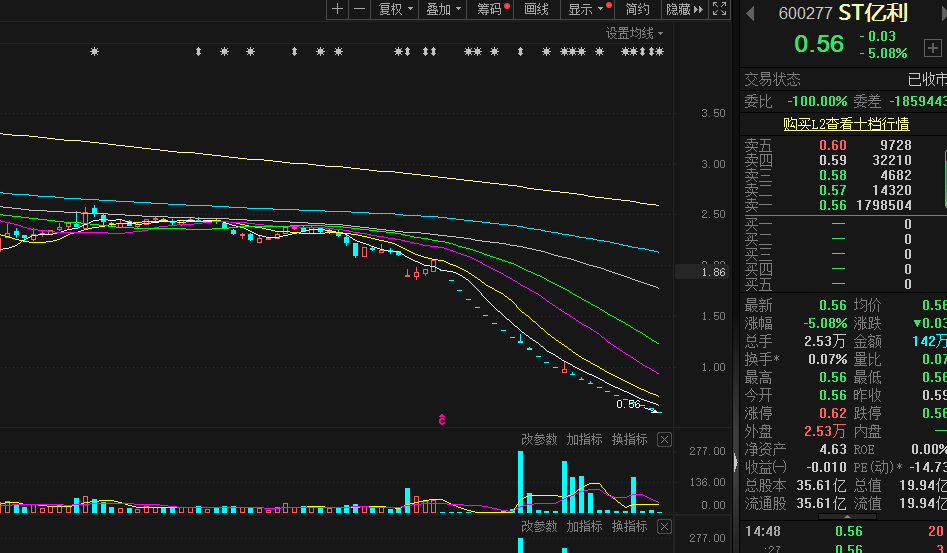Viewport: 947px width, 553px height.
Task: Click 加指标 in the upper indicator panel
Action: coord(584,440)
